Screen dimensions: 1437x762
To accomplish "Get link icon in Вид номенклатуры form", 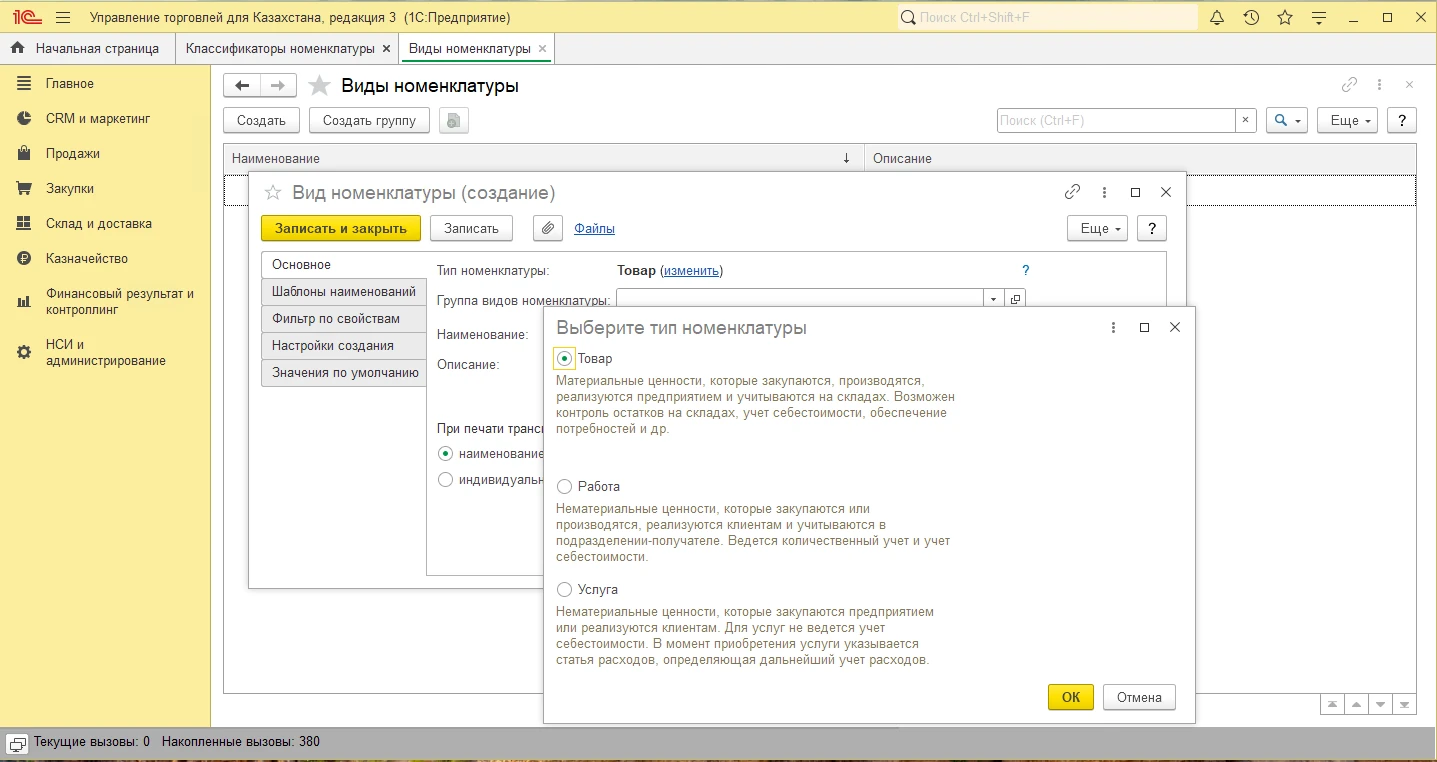I will 1072,191.
